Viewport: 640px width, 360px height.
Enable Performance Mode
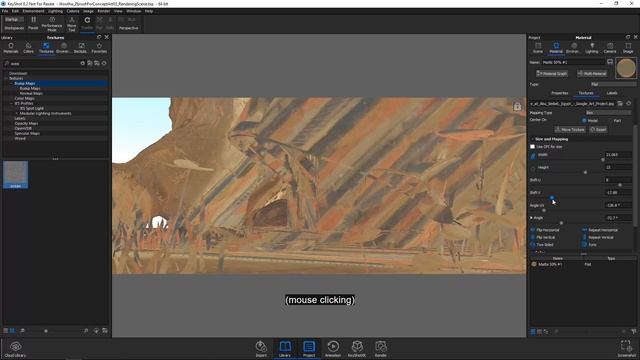pyautogui.click(x=52, y=24)
